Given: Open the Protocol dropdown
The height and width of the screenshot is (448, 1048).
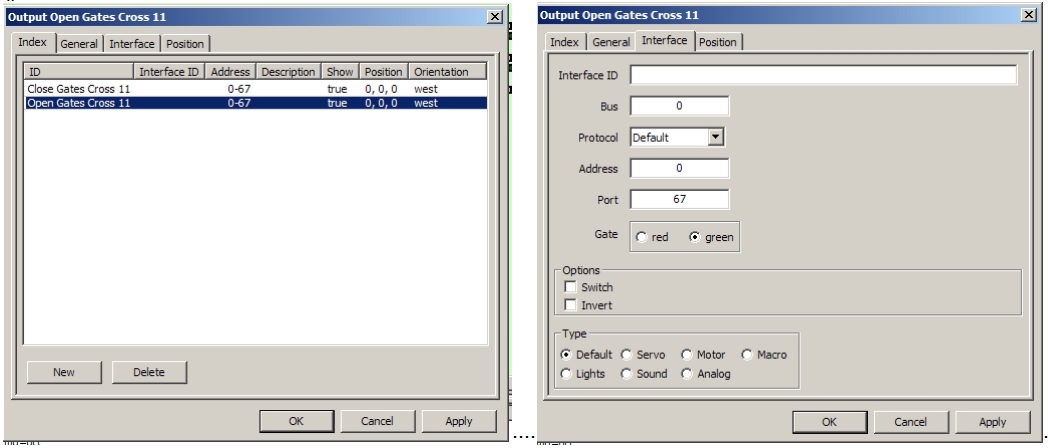Looking at the screenshot, I should (x=717, y=137).
